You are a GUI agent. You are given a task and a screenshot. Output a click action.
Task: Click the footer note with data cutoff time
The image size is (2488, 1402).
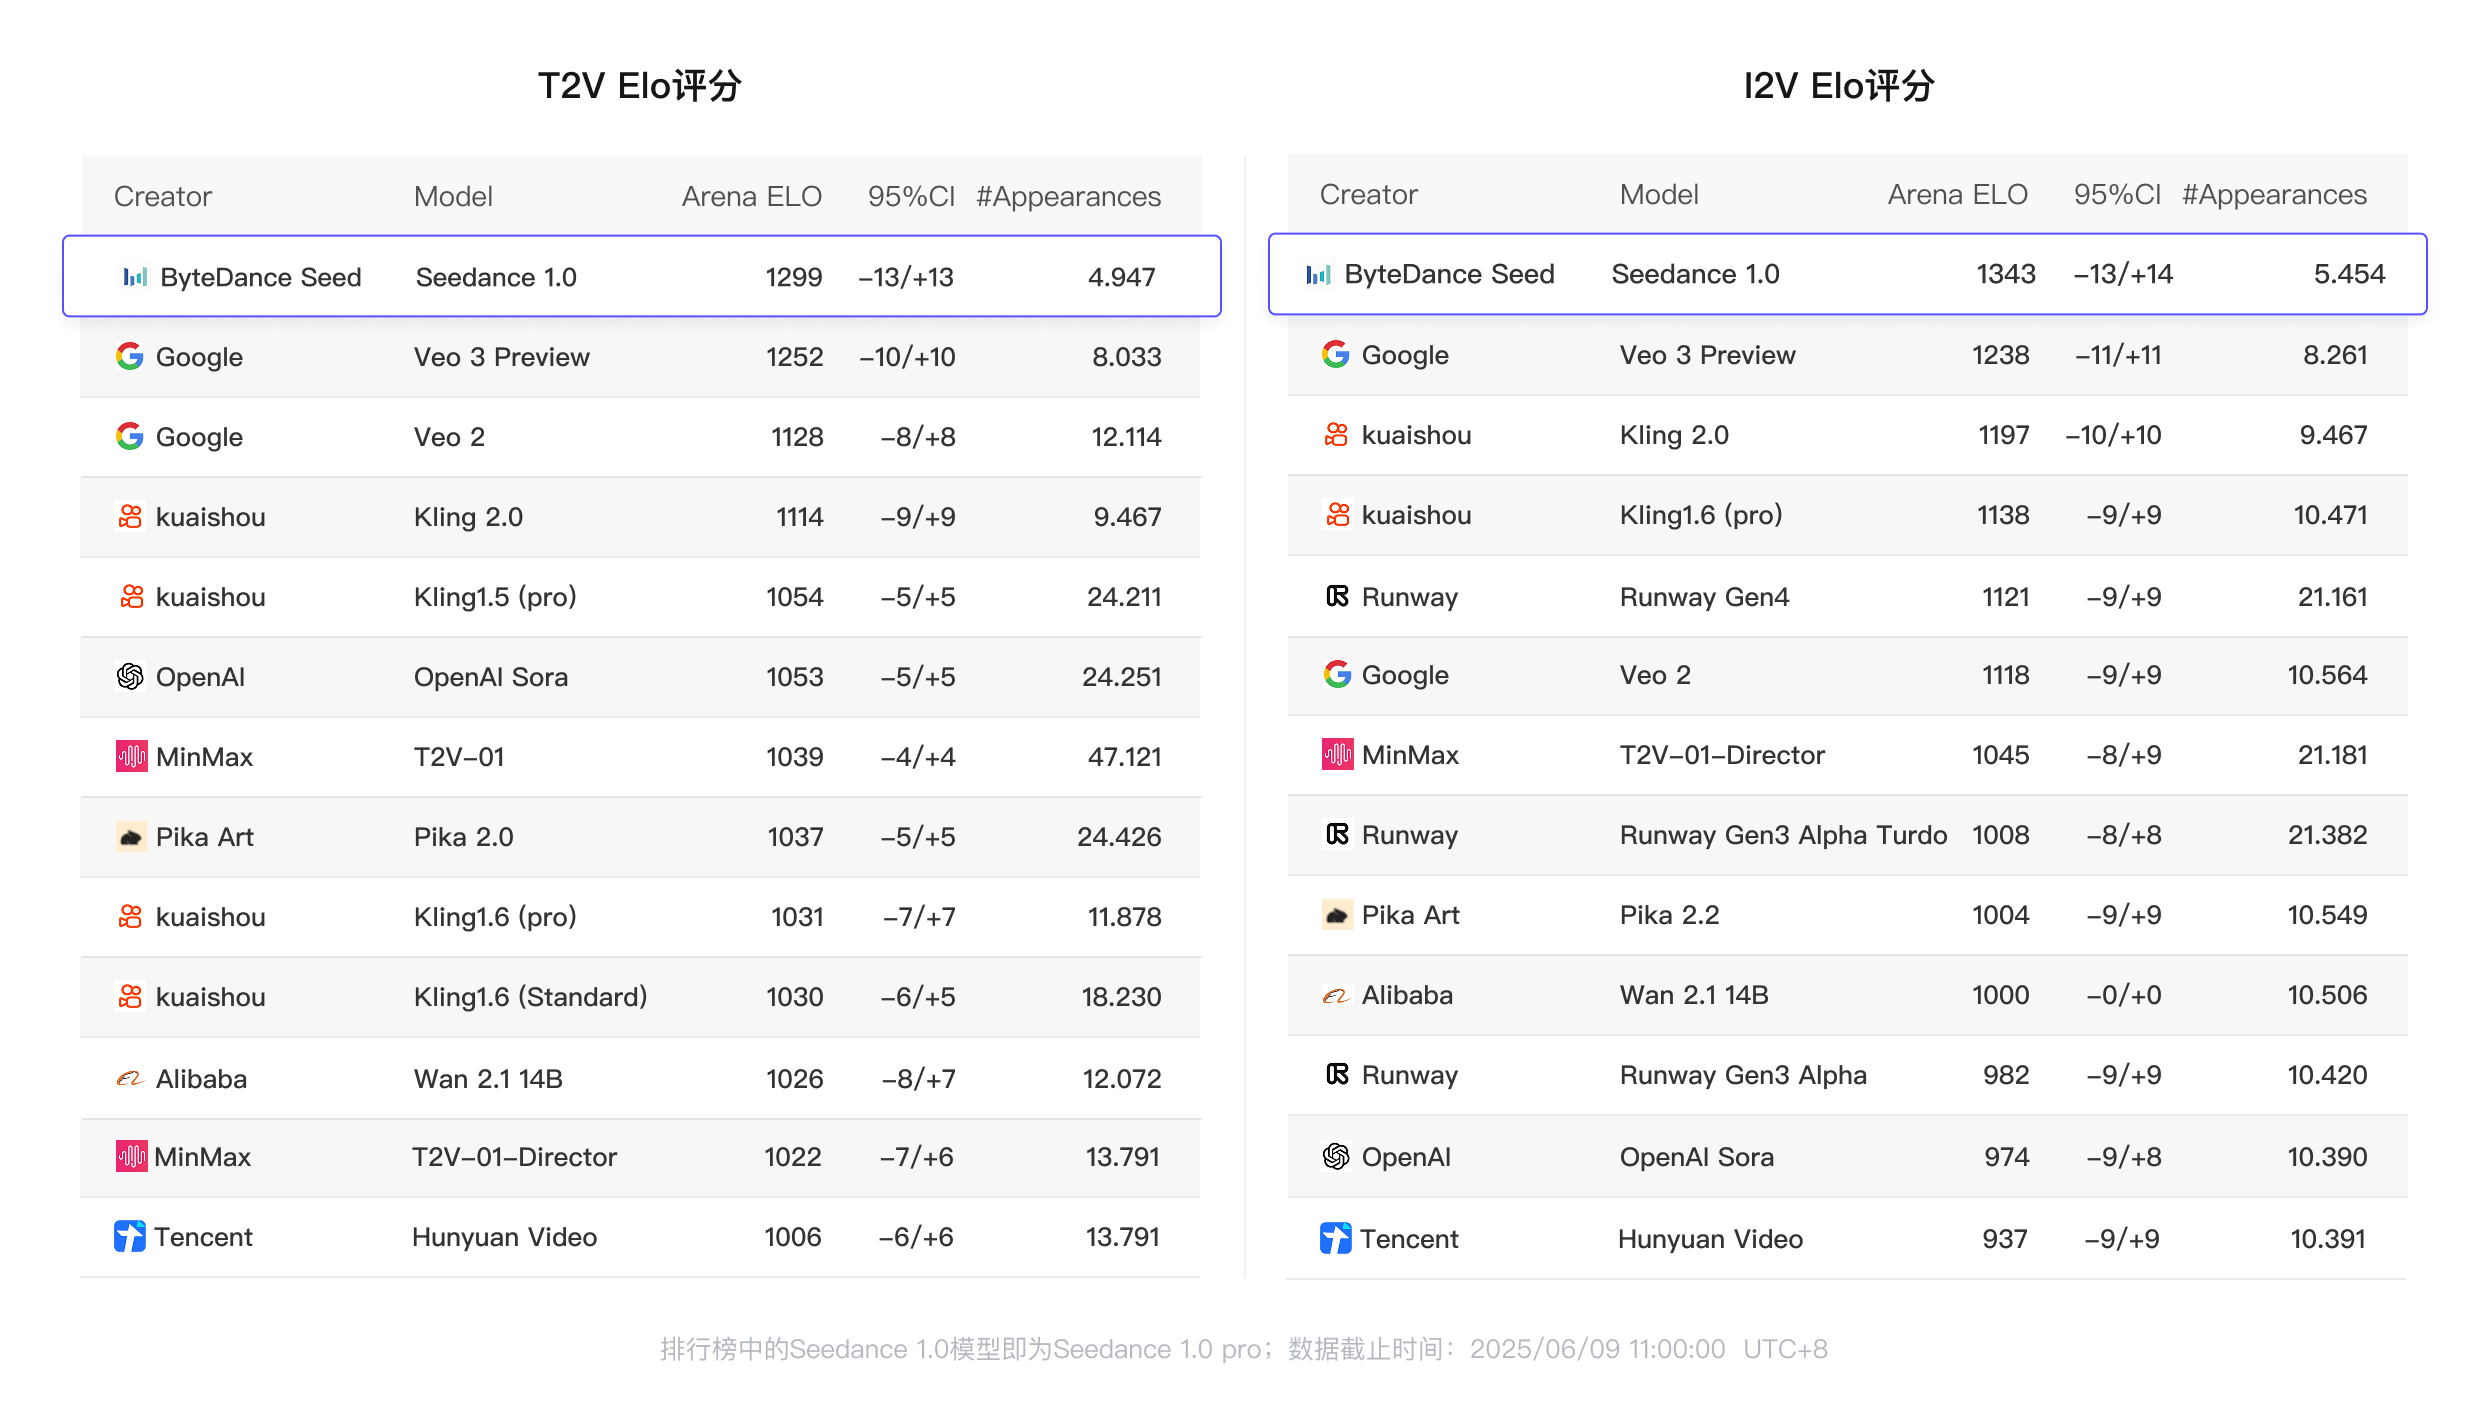click(x=1244, y=1349)
